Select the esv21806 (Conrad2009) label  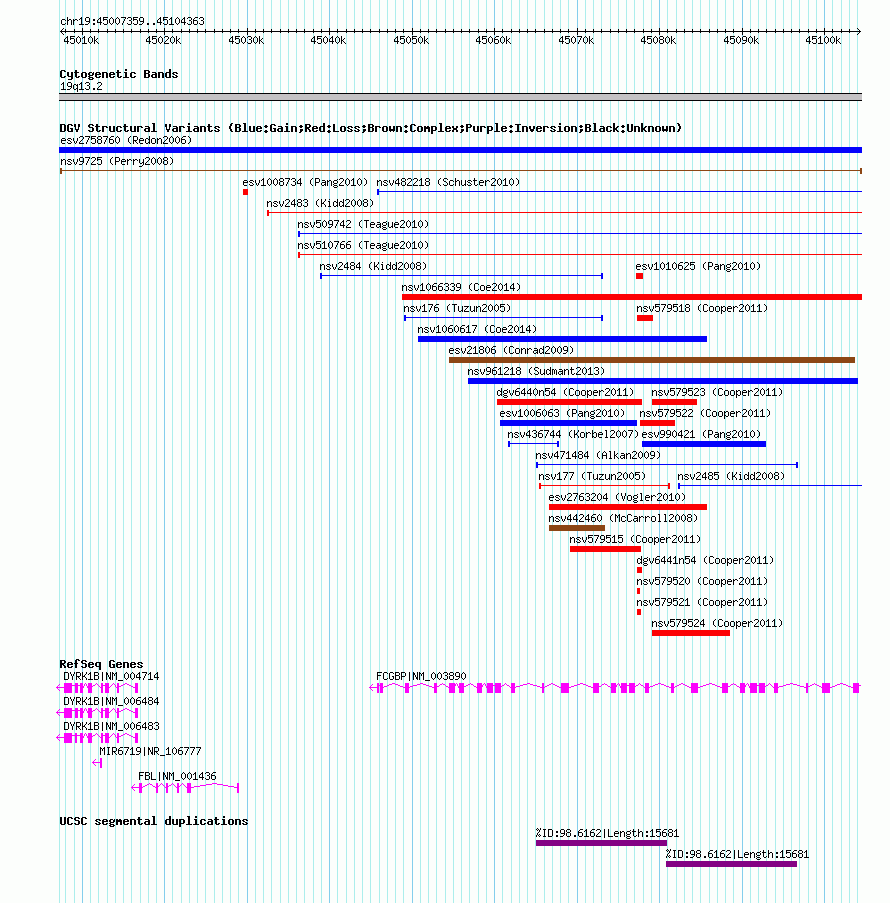(511, 351)
